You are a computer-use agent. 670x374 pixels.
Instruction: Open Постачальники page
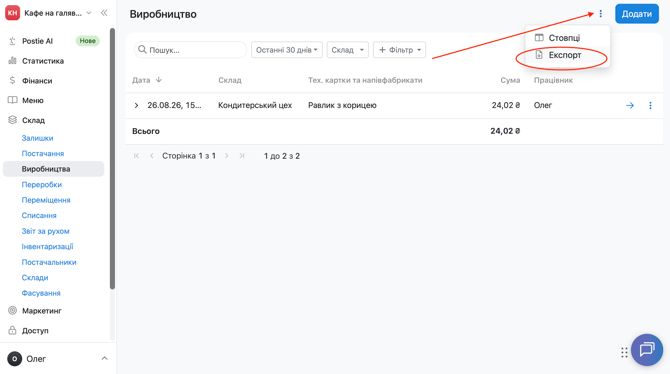coord(49,262)
